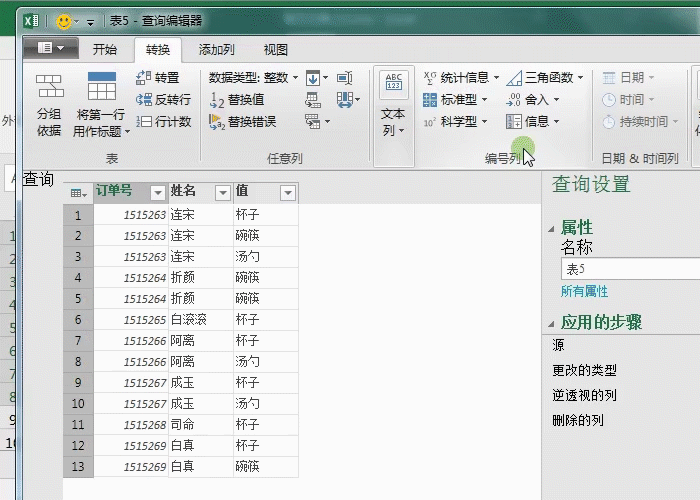Open filter dropdown for 值 column
Image resolution: width=700 pixels, height=500 pixels.
287,192
